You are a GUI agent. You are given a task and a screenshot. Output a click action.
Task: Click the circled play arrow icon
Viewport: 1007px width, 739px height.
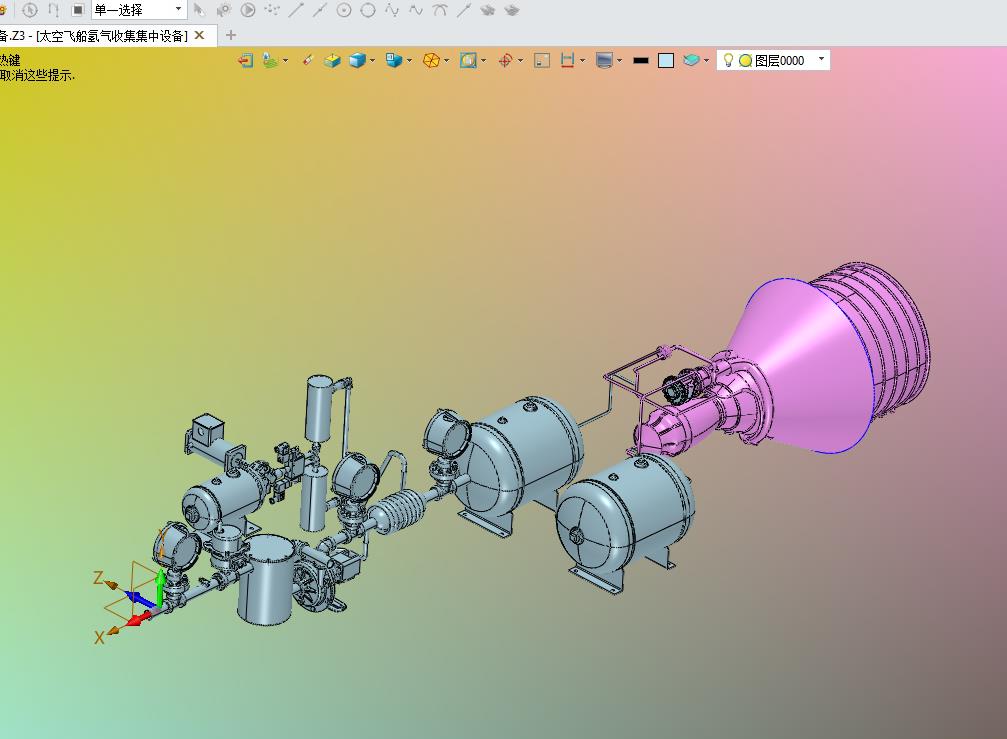248,10
